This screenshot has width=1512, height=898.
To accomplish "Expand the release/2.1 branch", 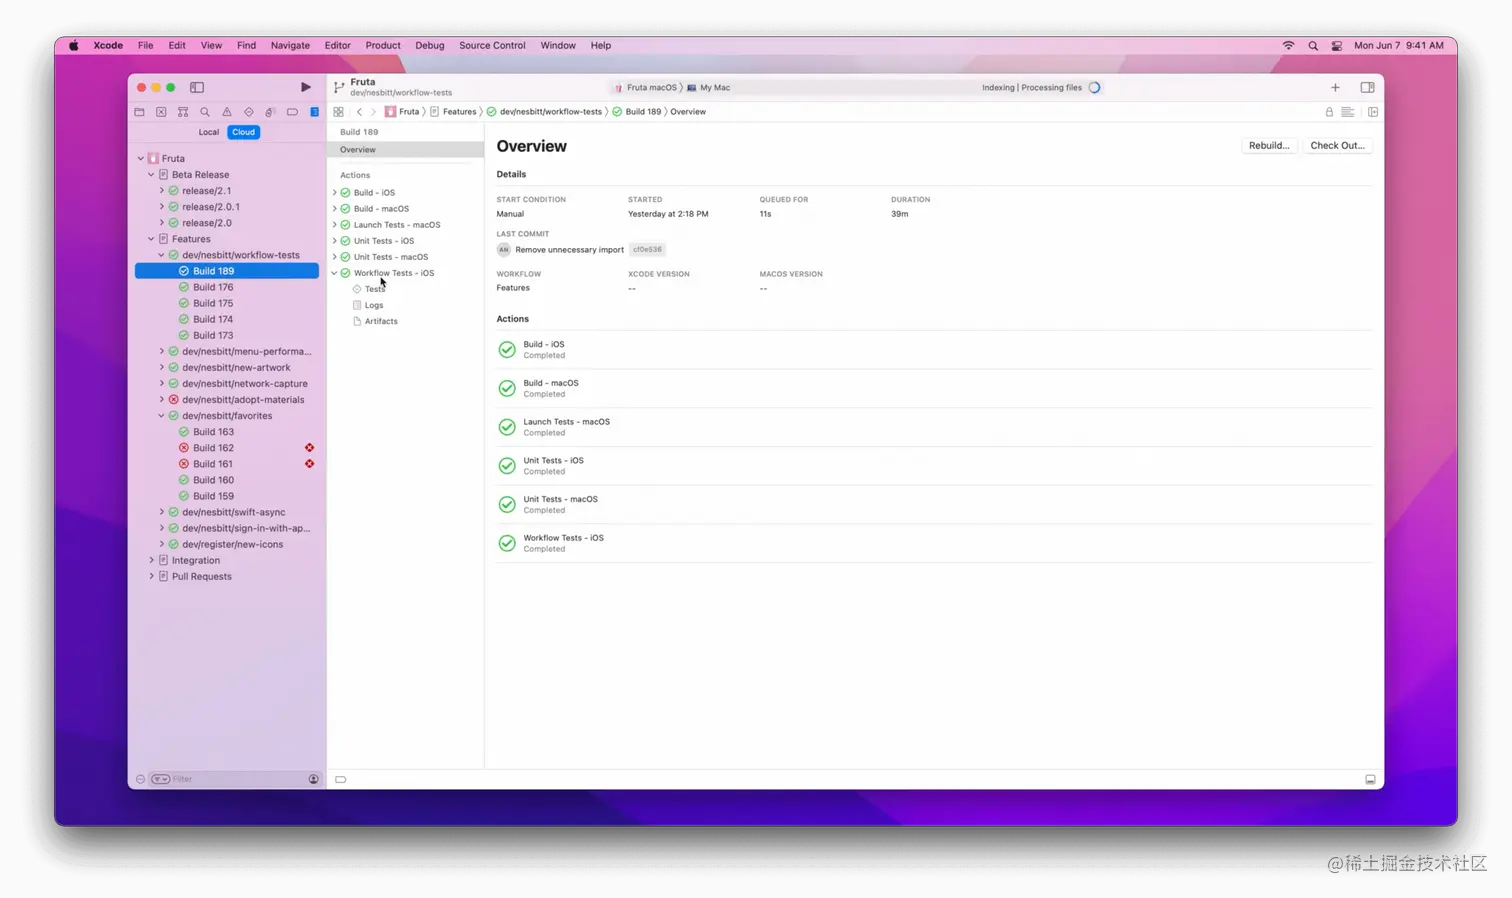I will (x=161, y=190).
